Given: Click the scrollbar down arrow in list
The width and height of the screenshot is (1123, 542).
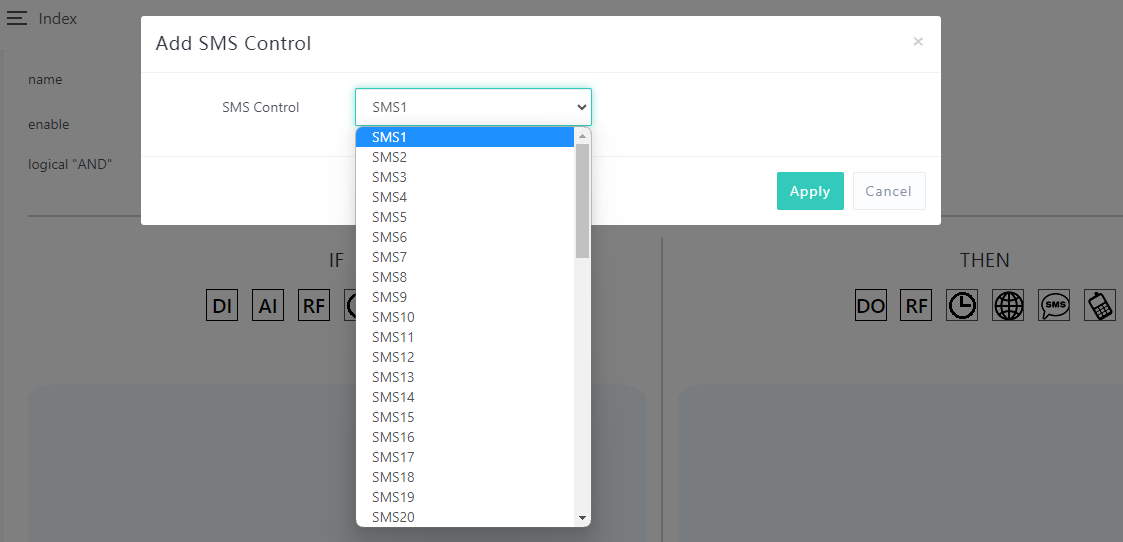Looking at the screenshot, I should pyautogui.click(x=582, y=517).
